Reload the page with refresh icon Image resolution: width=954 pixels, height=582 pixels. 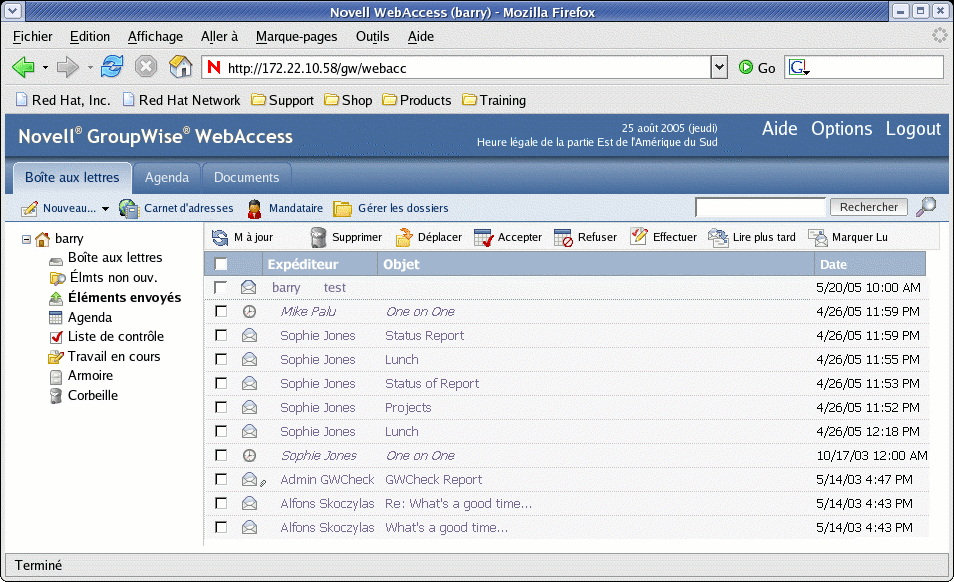[112, 66]
